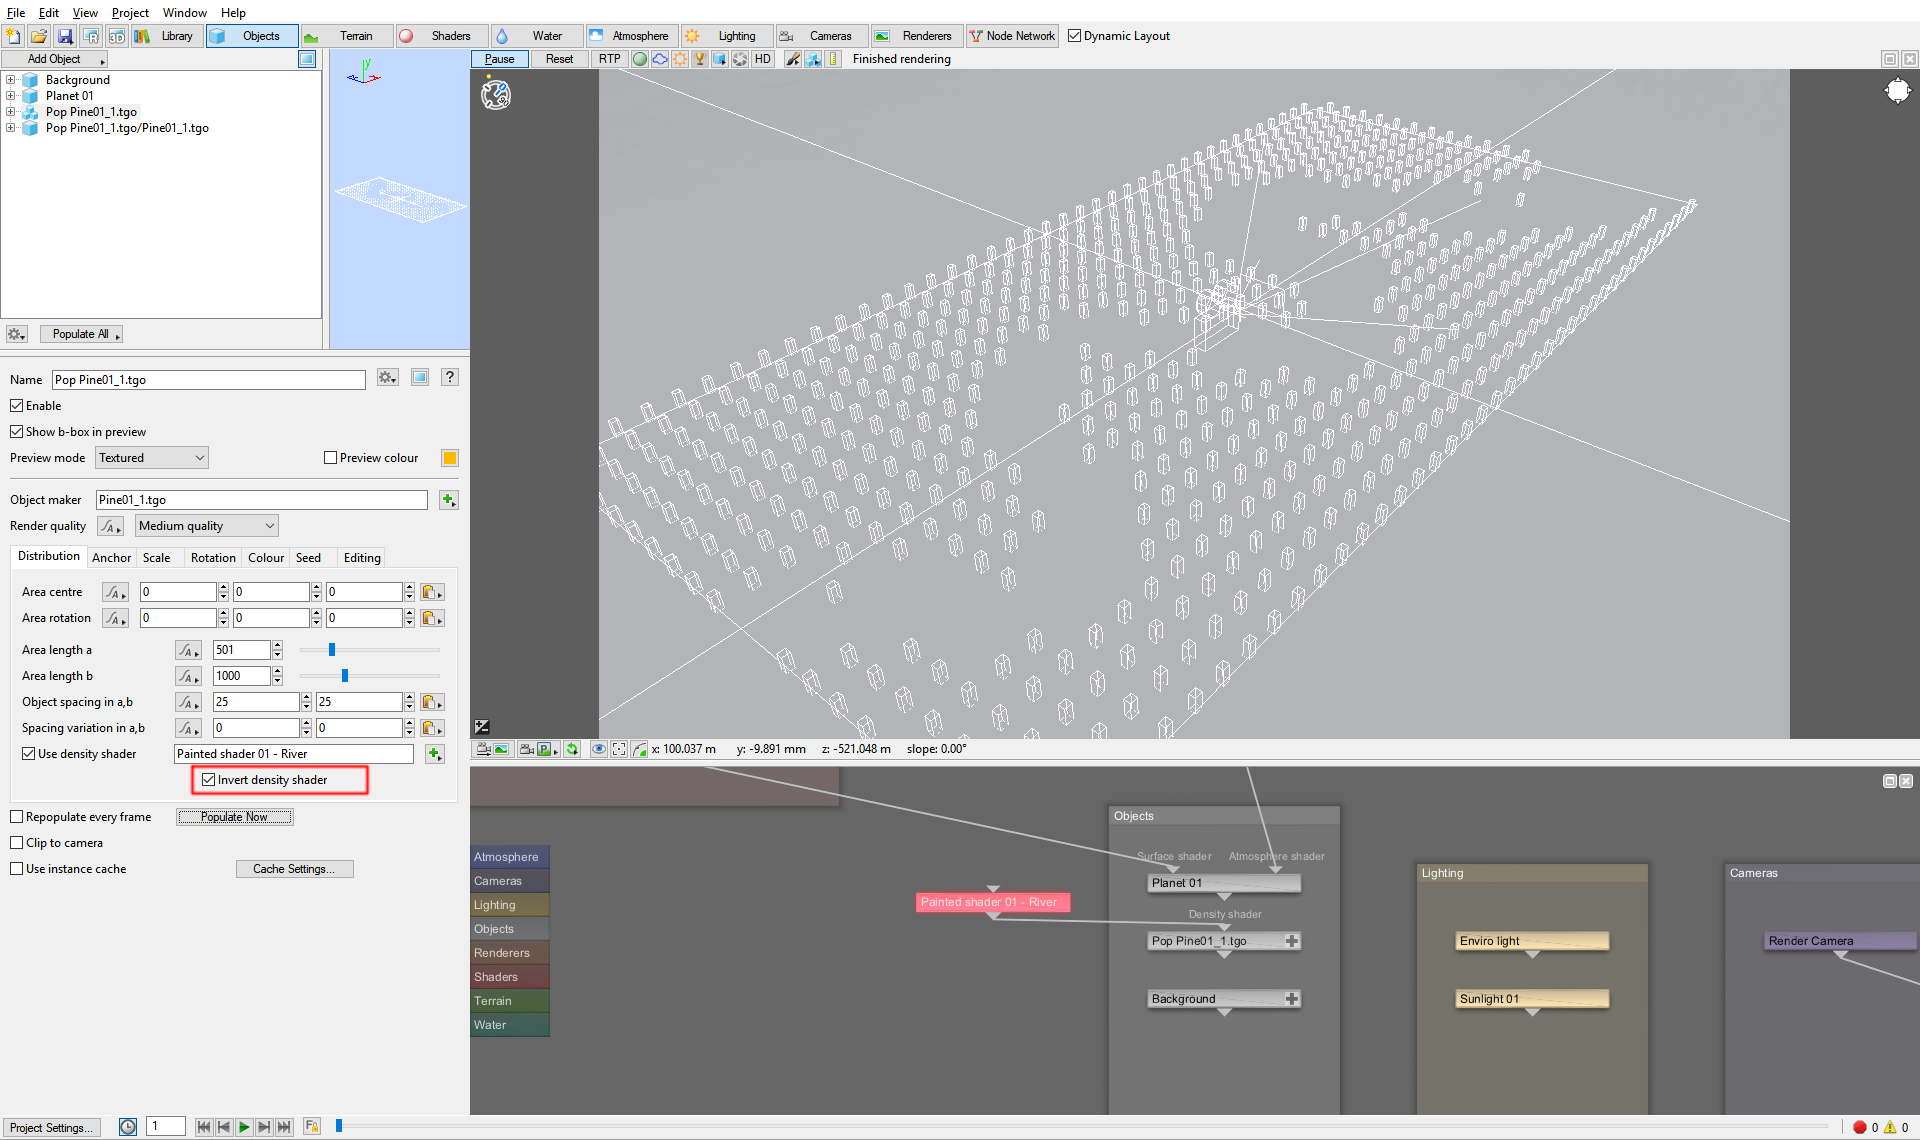Save the project with the floppy disk icon
This screenshot has width=1920, height=1140.
click(65, 36)
